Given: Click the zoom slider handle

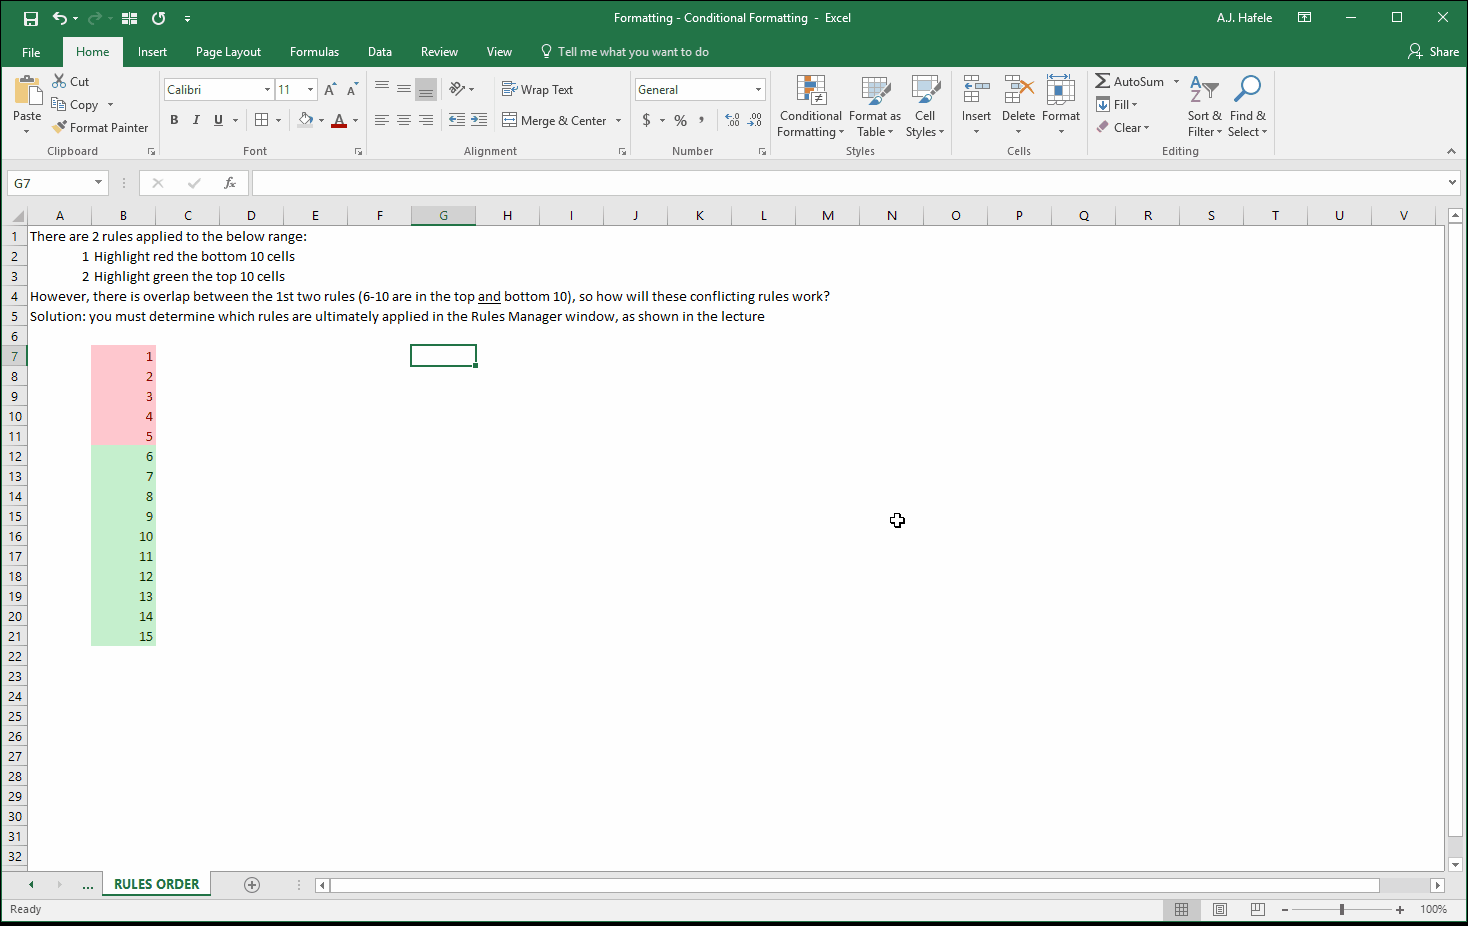Looking at the screenshot, I should pyautogui.click(x=1342, y=909).
